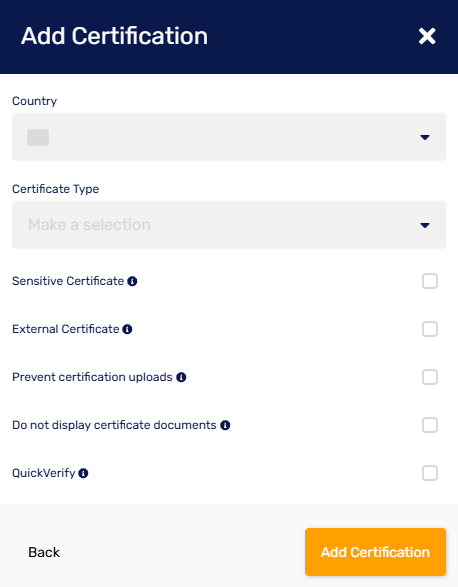Click the QuickVerify info icon
458x587 pixels.
coord(83,474)
